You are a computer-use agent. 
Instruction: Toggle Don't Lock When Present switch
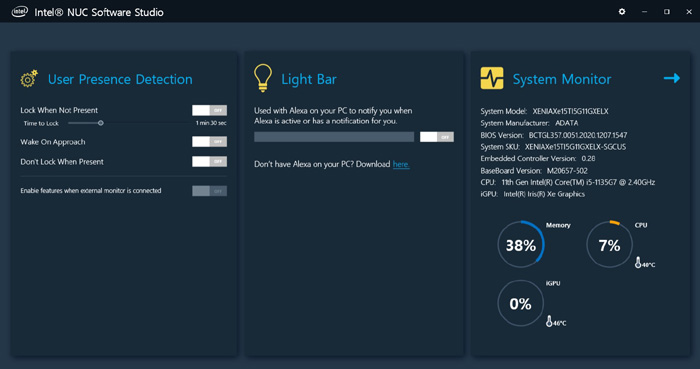209,162
